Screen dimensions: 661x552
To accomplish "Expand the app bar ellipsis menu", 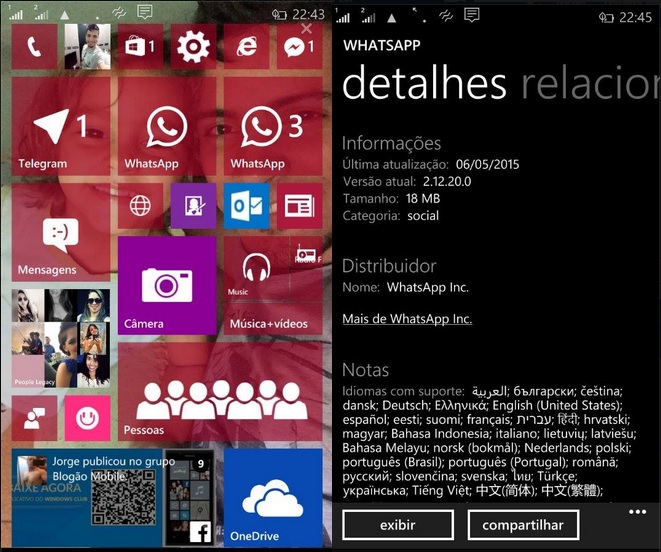I will tap(637, 512).
